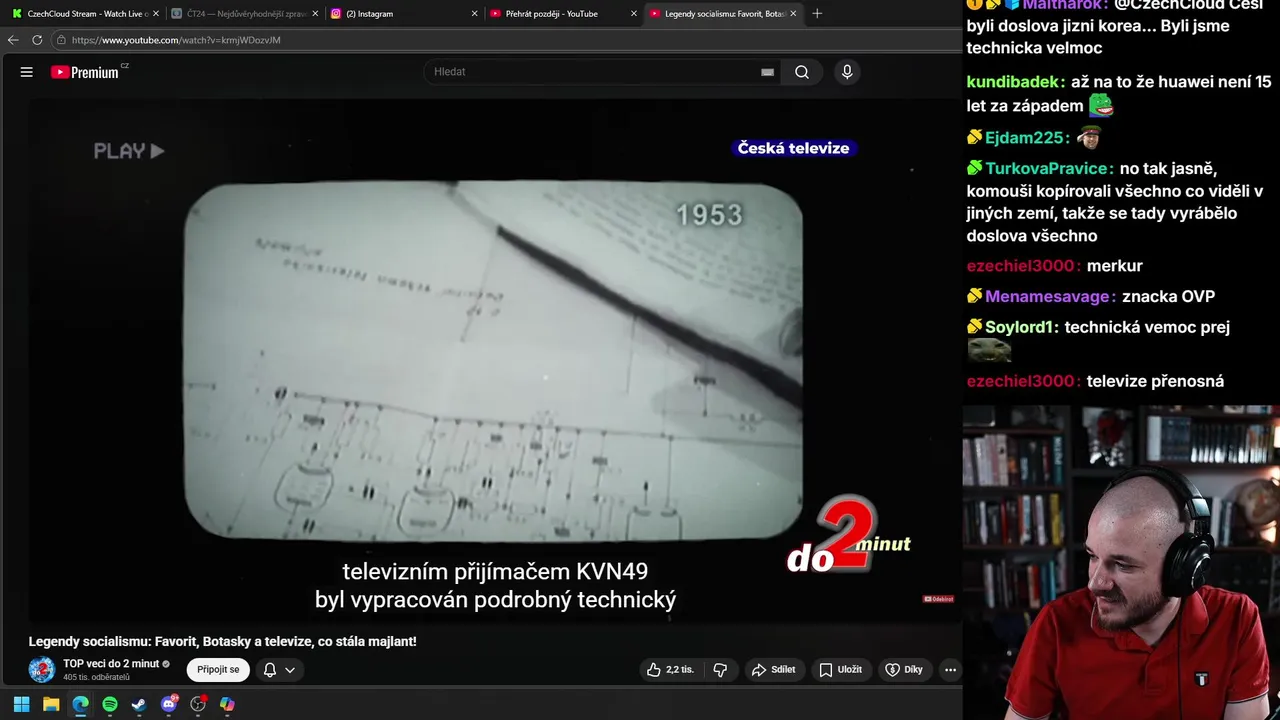The height and width of the screenshot is (720, 1280).
Task: Close the CzechCloud Stream tab
Action: click(156, 14)
